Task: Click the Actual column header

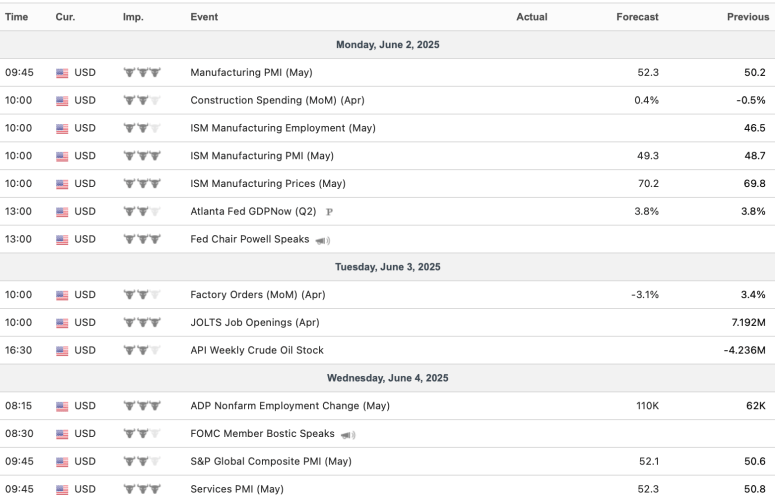Action: [x=532, y=17]
